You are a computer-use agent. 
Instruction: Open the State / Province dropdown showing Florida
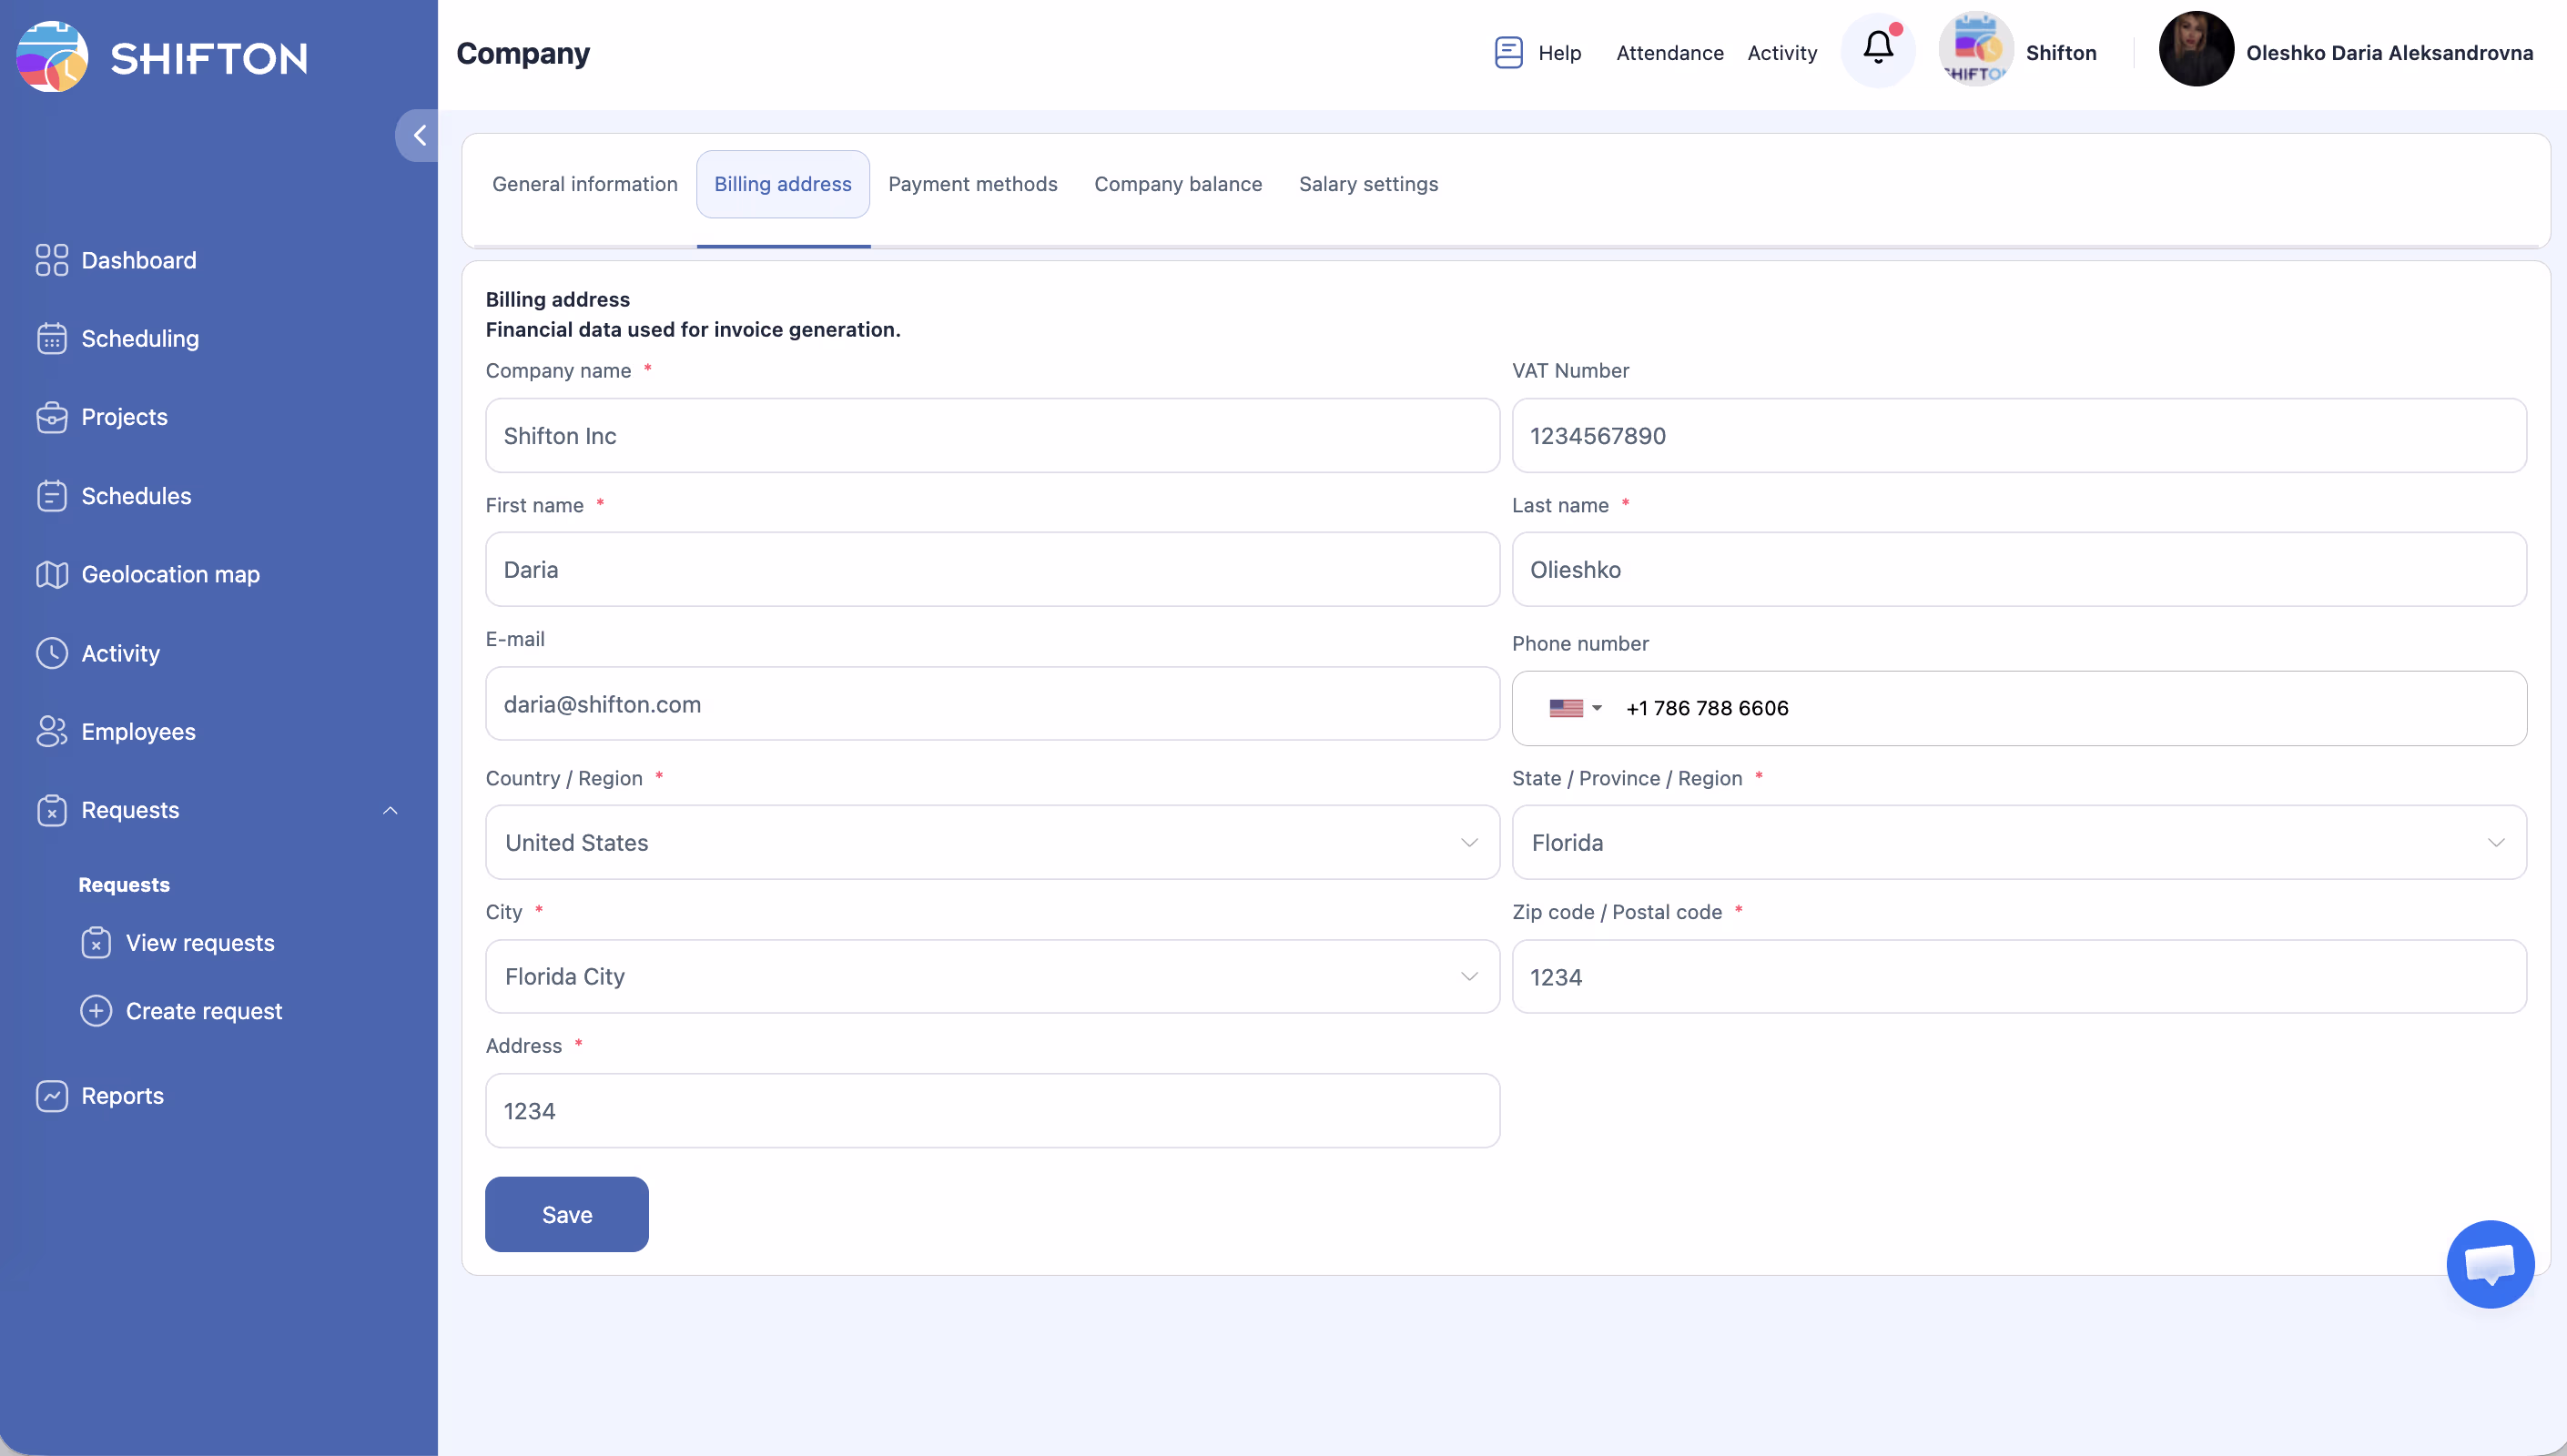tap(2018, 842)
